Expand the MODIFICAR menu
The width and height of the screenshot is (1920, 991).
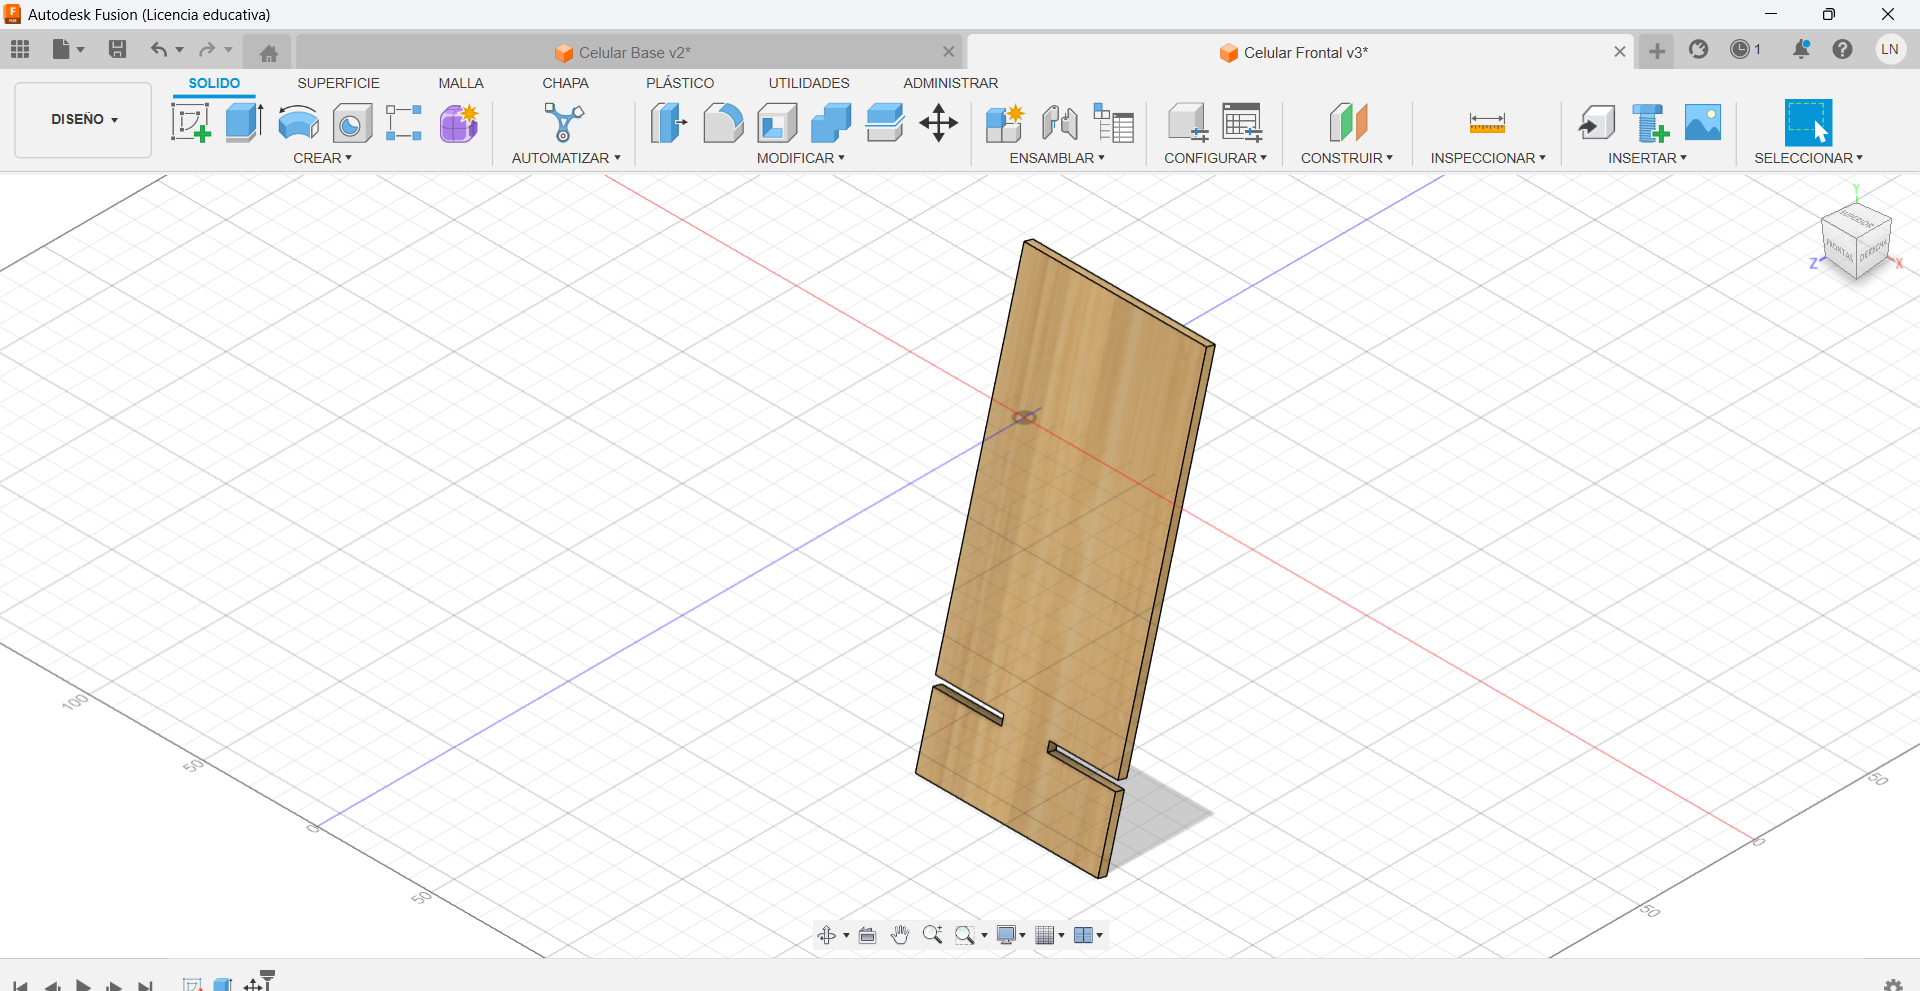800,158
